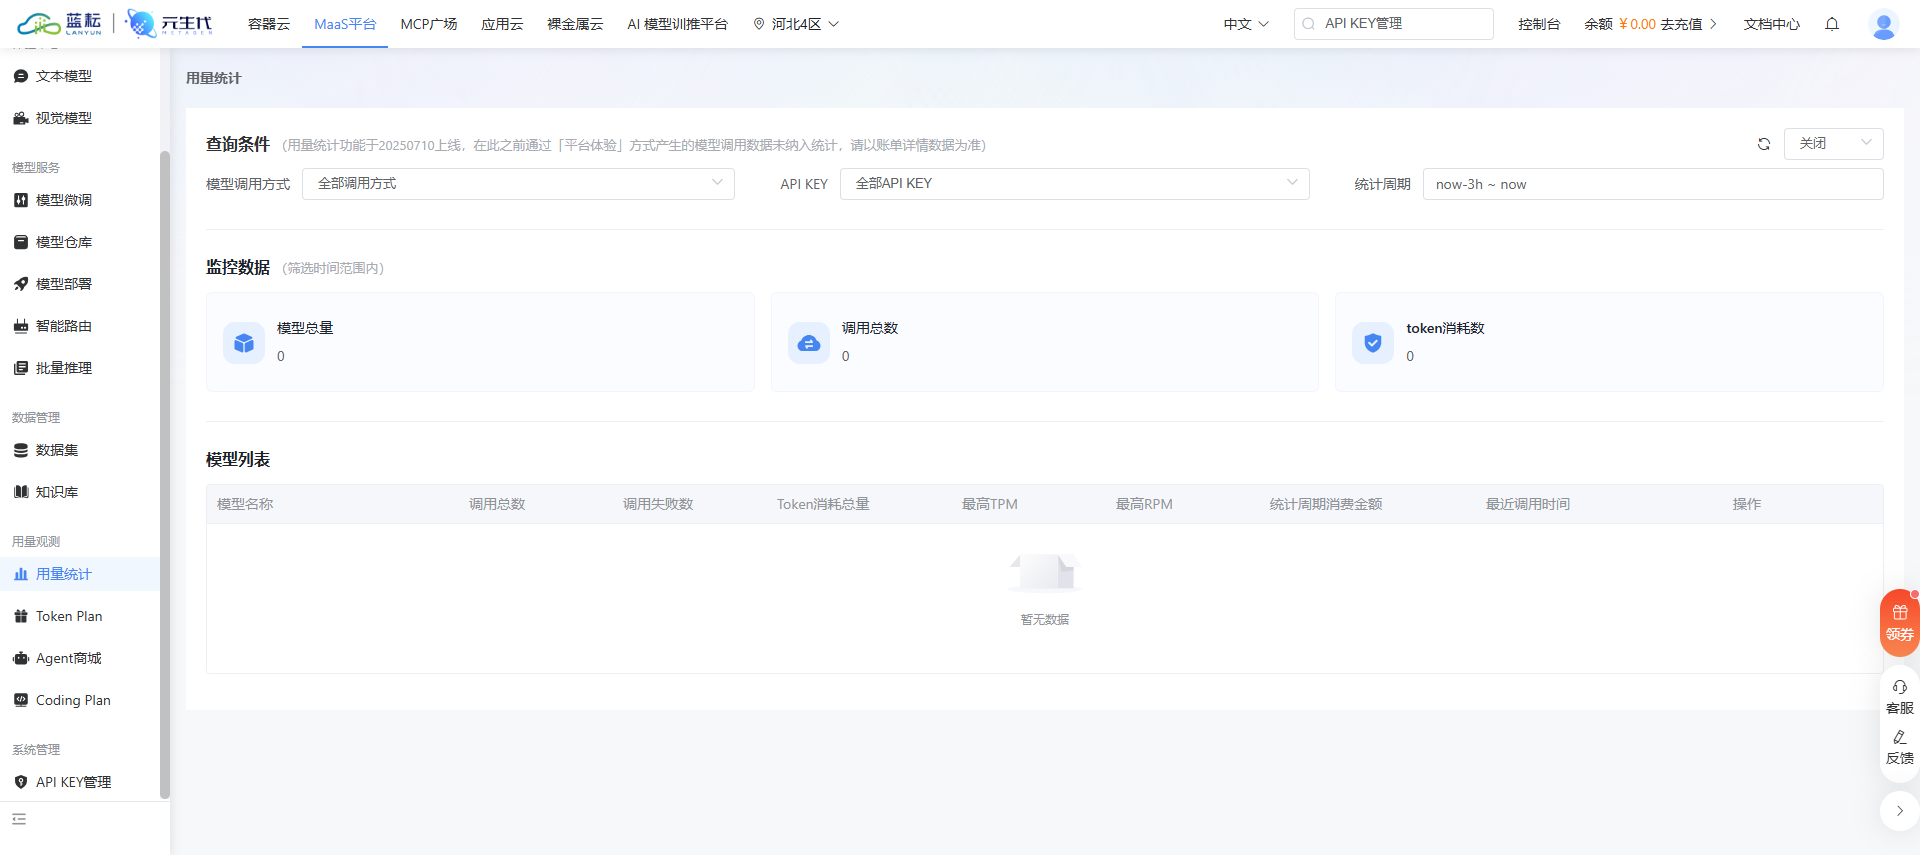Image resolution: width=1920 pixels, height=855 pixels.
Task: Collapse the sidebar with the bottom menu icon
Action: (19, 819)
